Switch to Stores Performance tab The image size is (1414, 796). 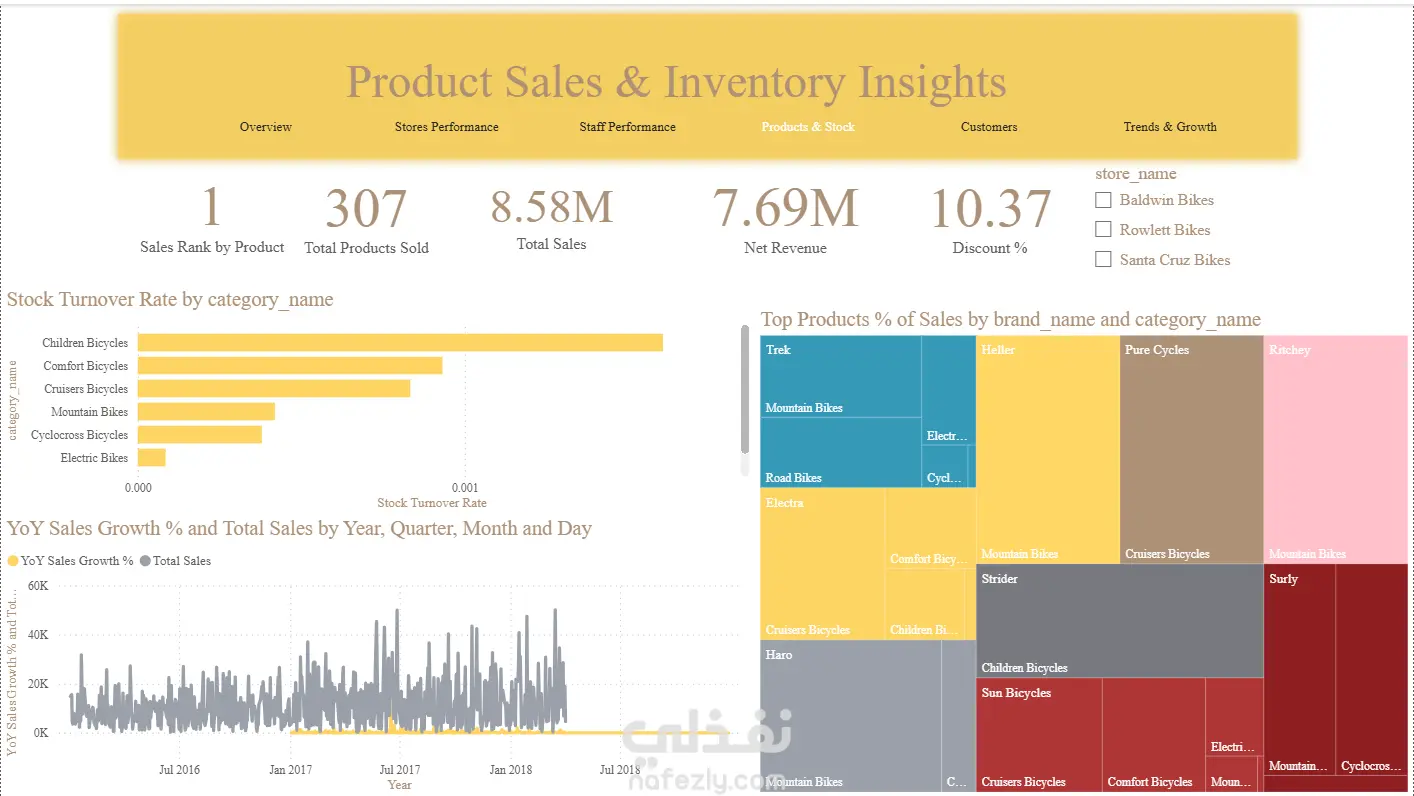[447, 127]
